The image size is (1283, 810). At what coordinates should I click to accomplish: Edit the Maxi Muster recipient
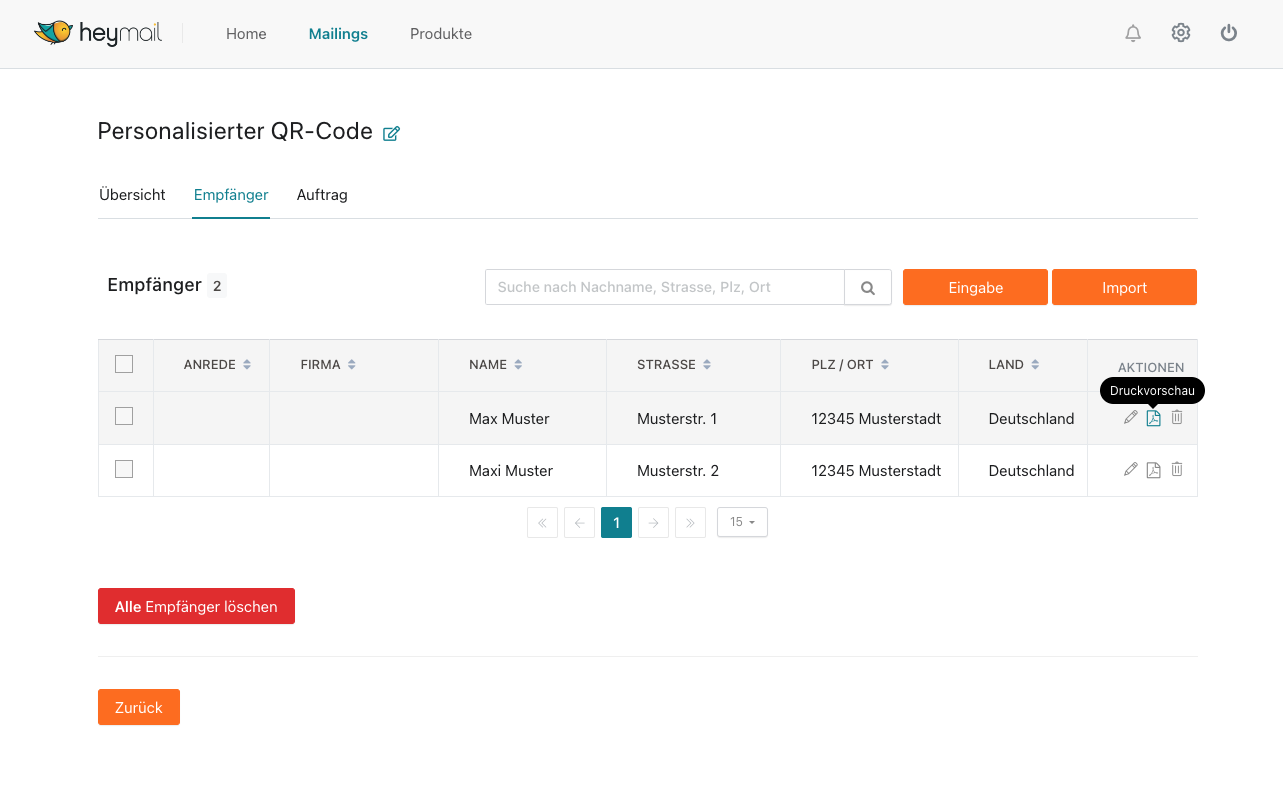pyautogui.click(x=1131, y=469)
